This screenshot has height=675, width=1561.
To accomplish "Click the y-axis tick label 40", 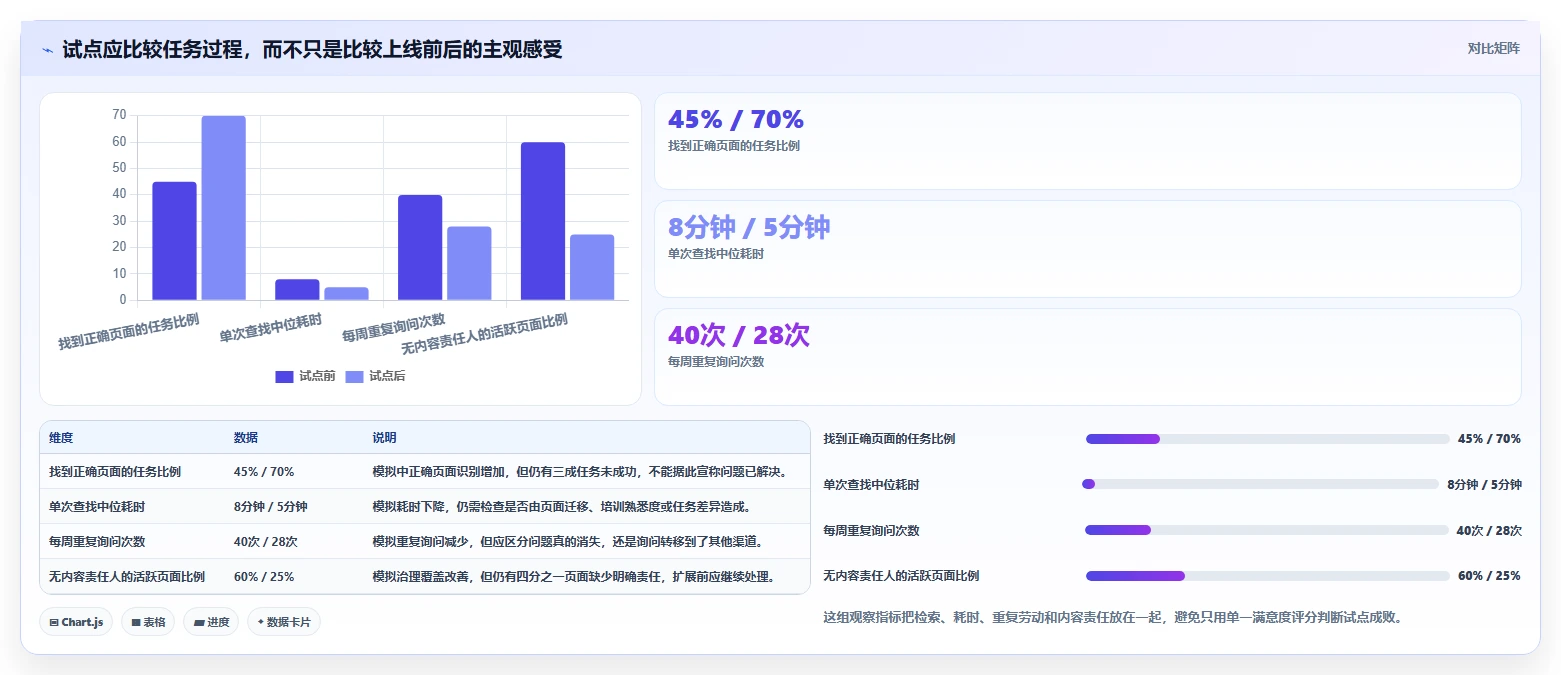I will tap(119, 194).
